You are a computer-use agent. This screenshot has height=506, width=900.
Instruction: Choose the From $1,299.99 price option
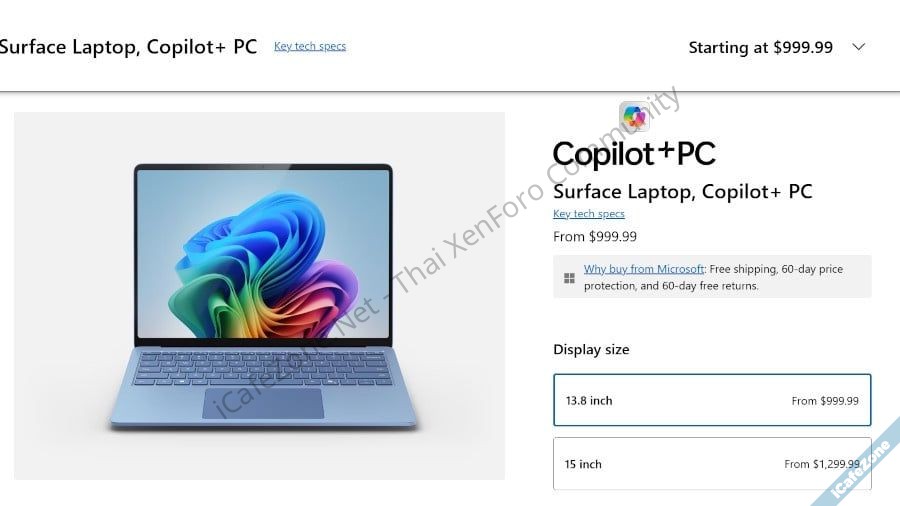pyautogui.click(x=821, y=464)
